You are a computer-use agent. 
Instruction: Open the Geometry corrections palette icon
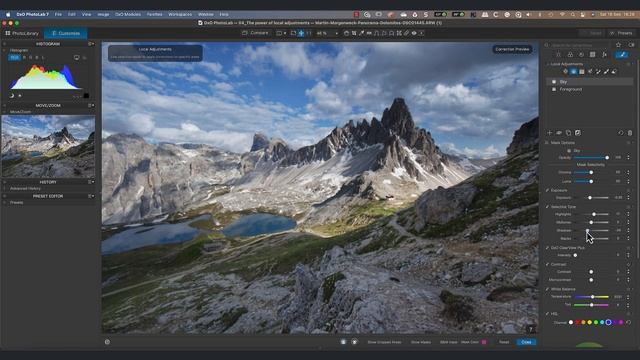[593, 54]
